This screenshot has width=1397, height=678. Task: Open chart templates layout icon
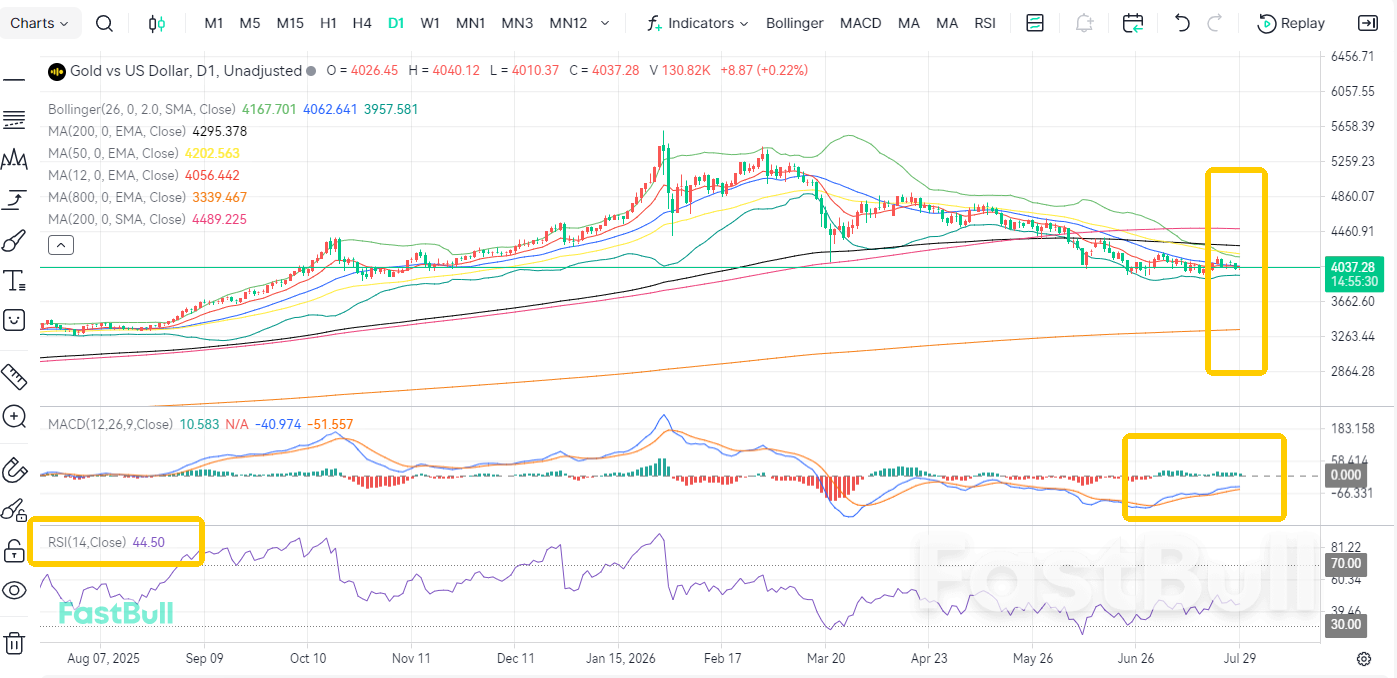point(1035,23)
